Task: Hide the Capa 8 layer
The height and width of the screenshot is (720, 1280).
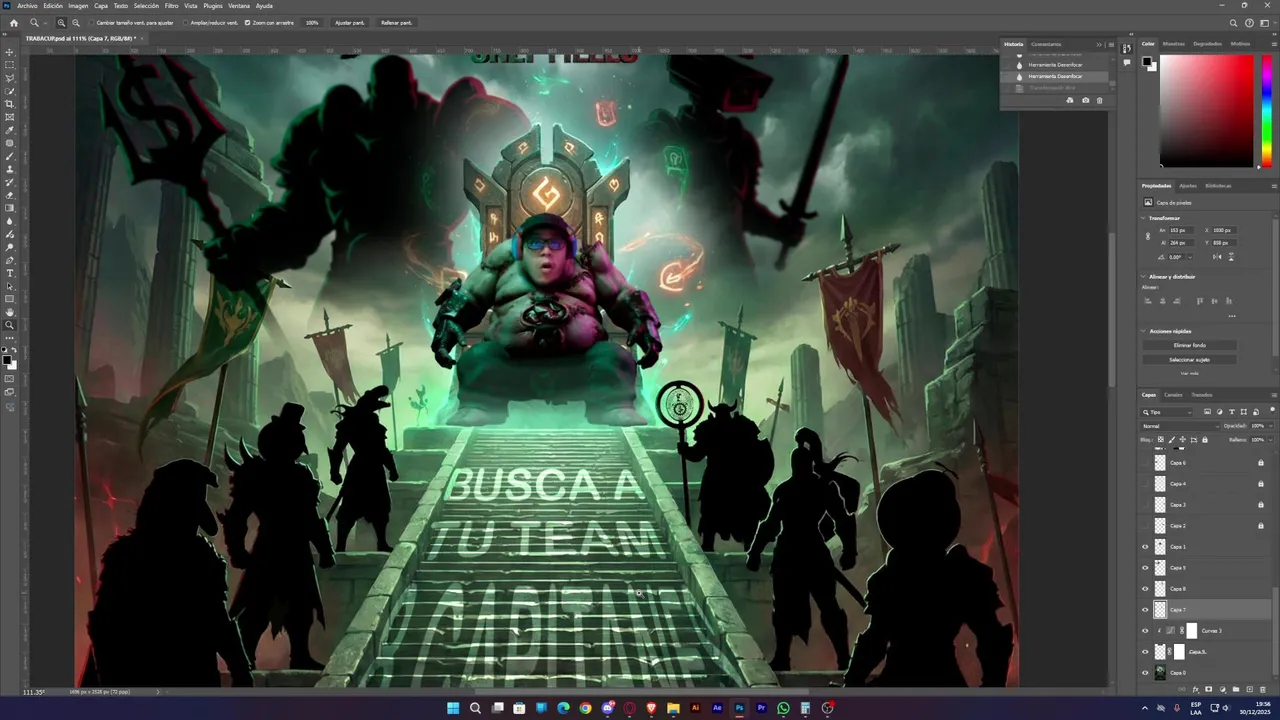Action: 1145,588
